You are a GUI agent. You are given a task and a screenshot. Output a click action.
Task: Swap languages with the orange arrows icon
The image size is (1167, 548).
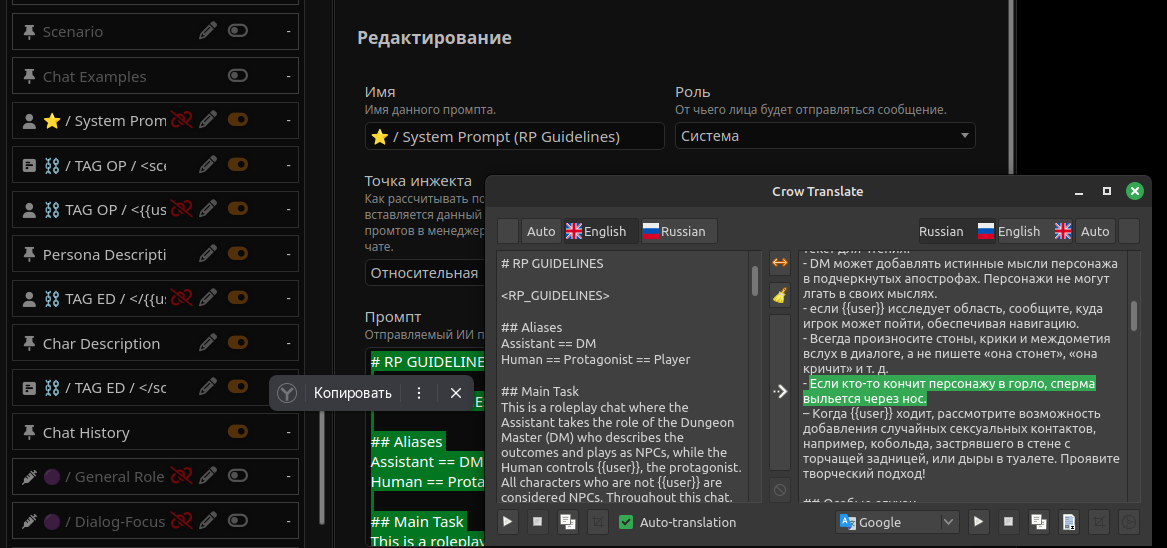(x=779, y=262)
